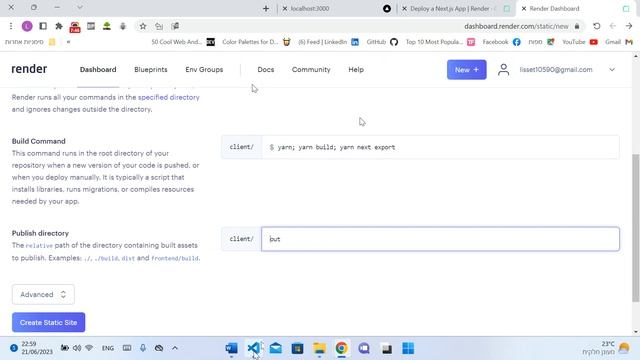The image size is (640, 360).
Task: Open a new browser tab with plus
Action: [266, 8]
